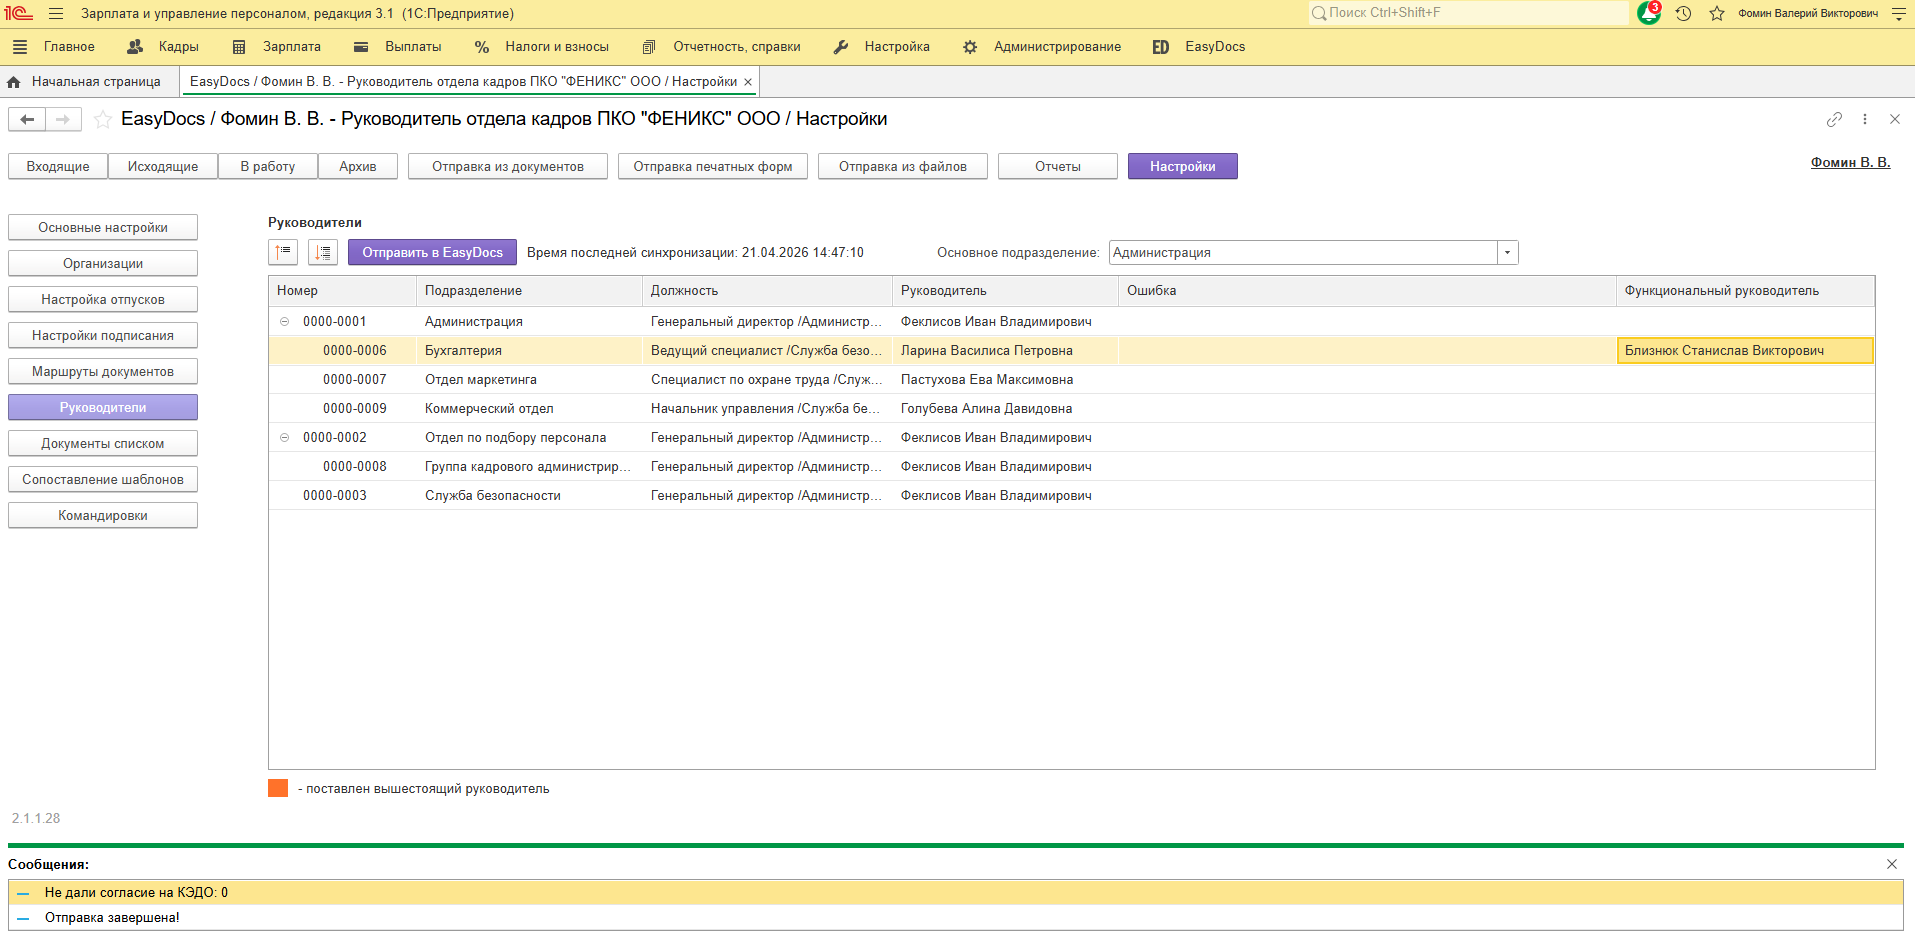Image resolution: width=1915 pixels, height=939 pixels.
Task: Open favorites star in the title bar
Action: click(x=1717, y=13)
